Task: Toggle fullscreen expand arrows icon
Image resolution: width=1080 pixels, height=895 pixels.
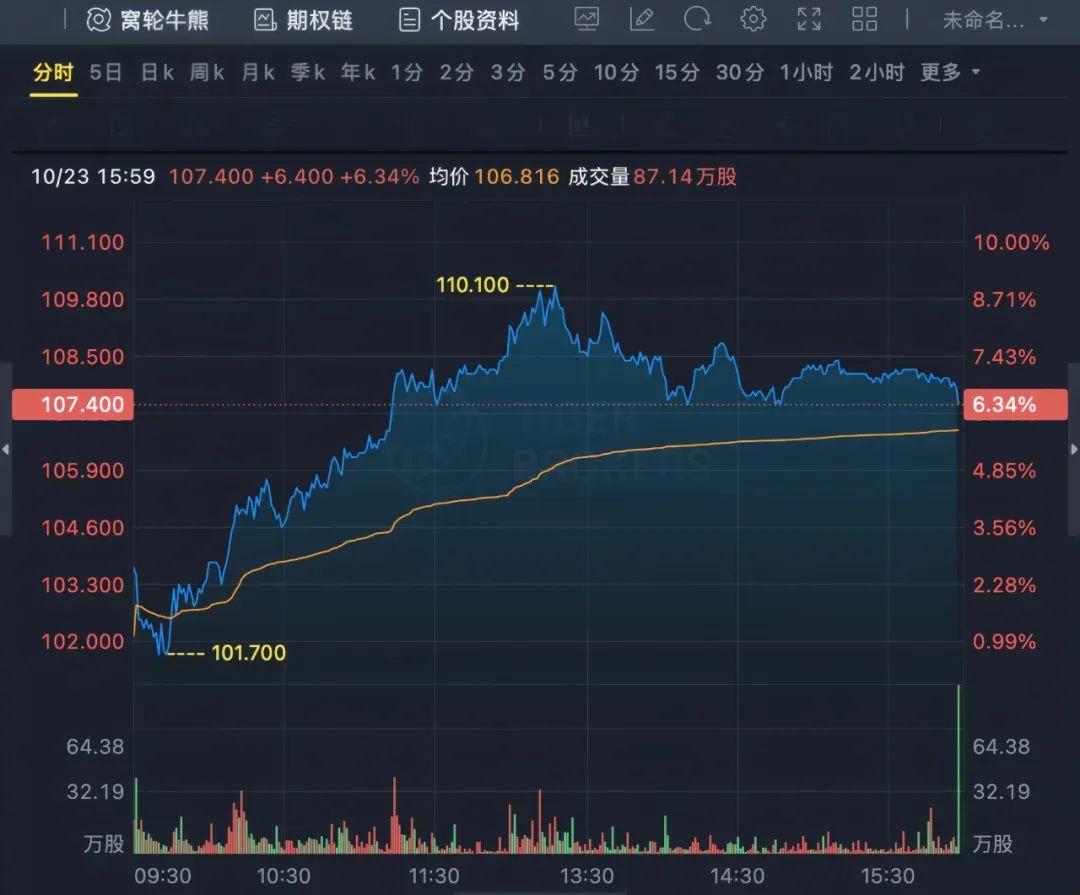Action: (809, 19)
